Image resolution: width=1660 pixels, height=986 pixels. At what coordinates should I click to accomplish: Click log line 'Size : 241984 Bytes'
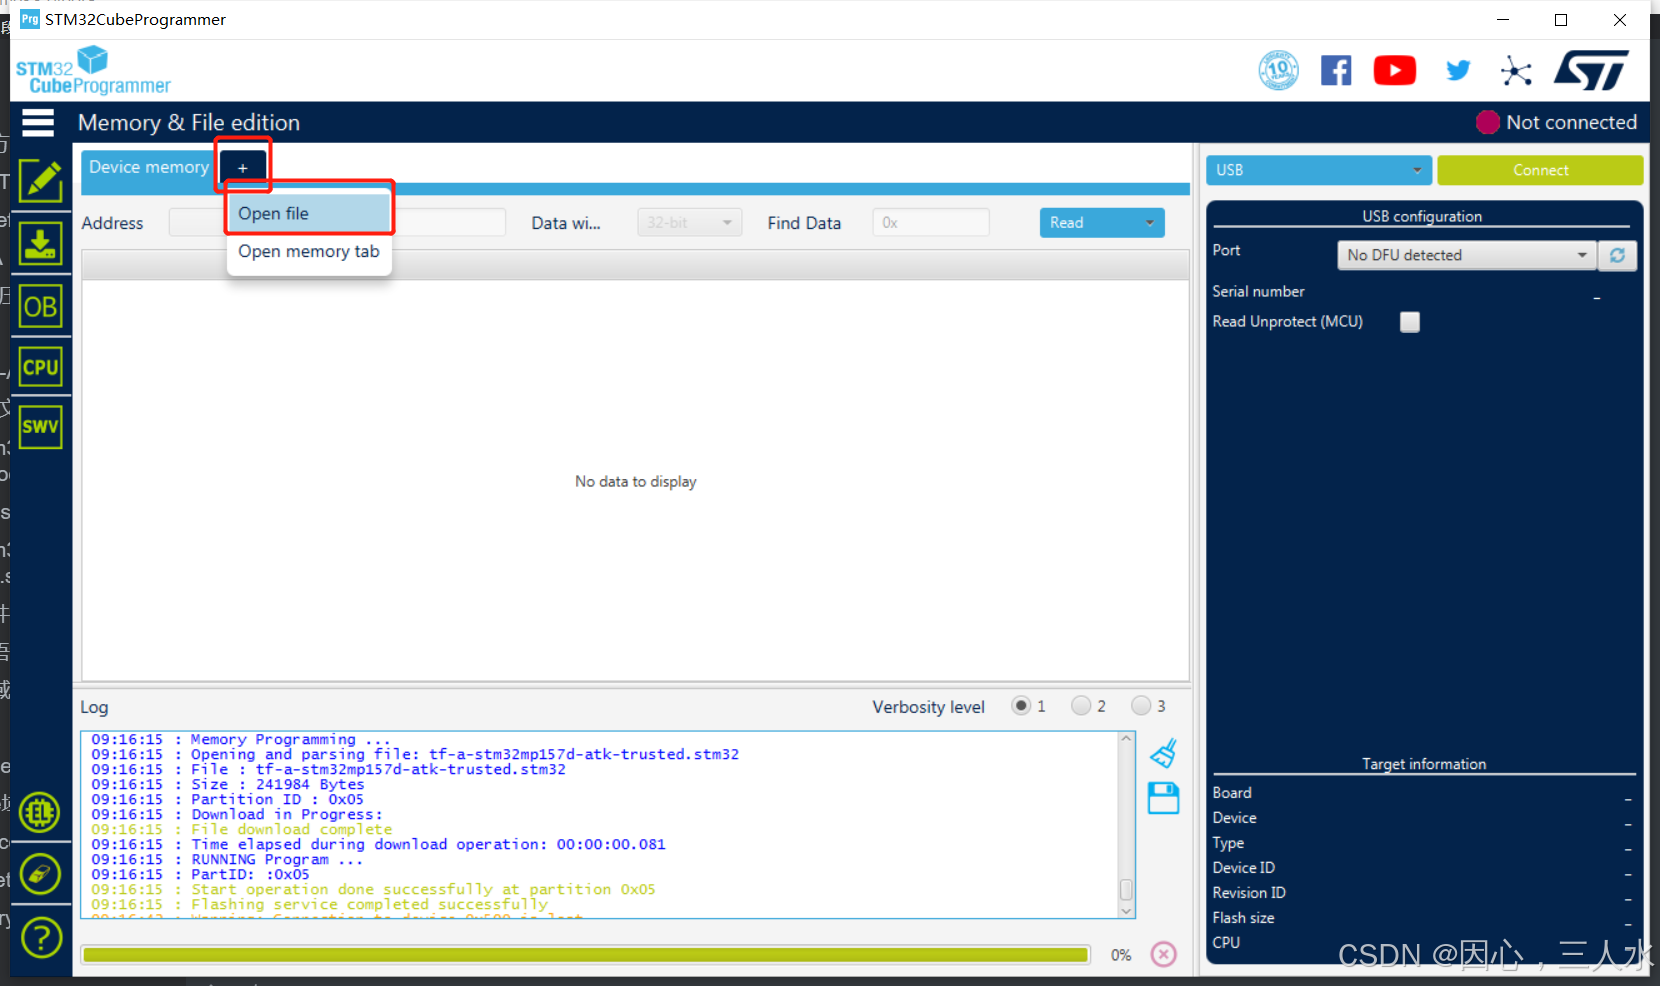point(278,784)
